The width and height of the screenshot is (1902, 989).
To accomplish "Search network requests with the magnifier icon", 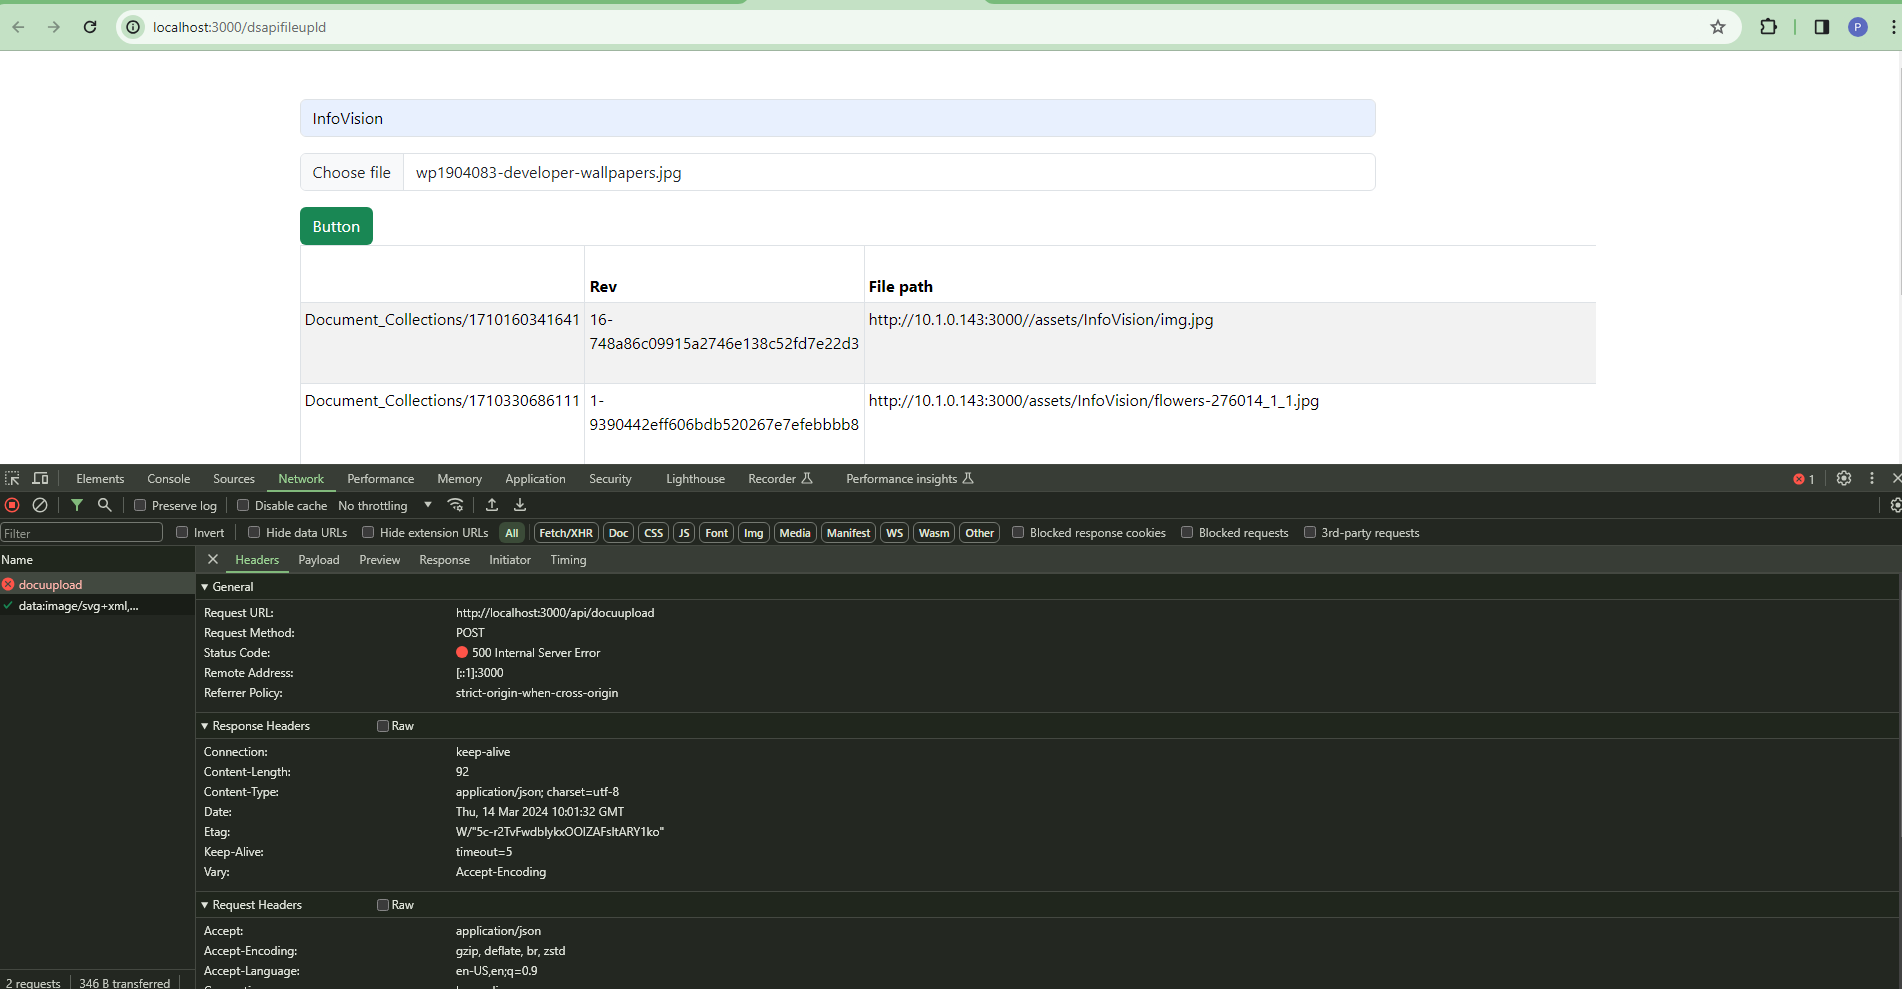I will pos(105,505).
